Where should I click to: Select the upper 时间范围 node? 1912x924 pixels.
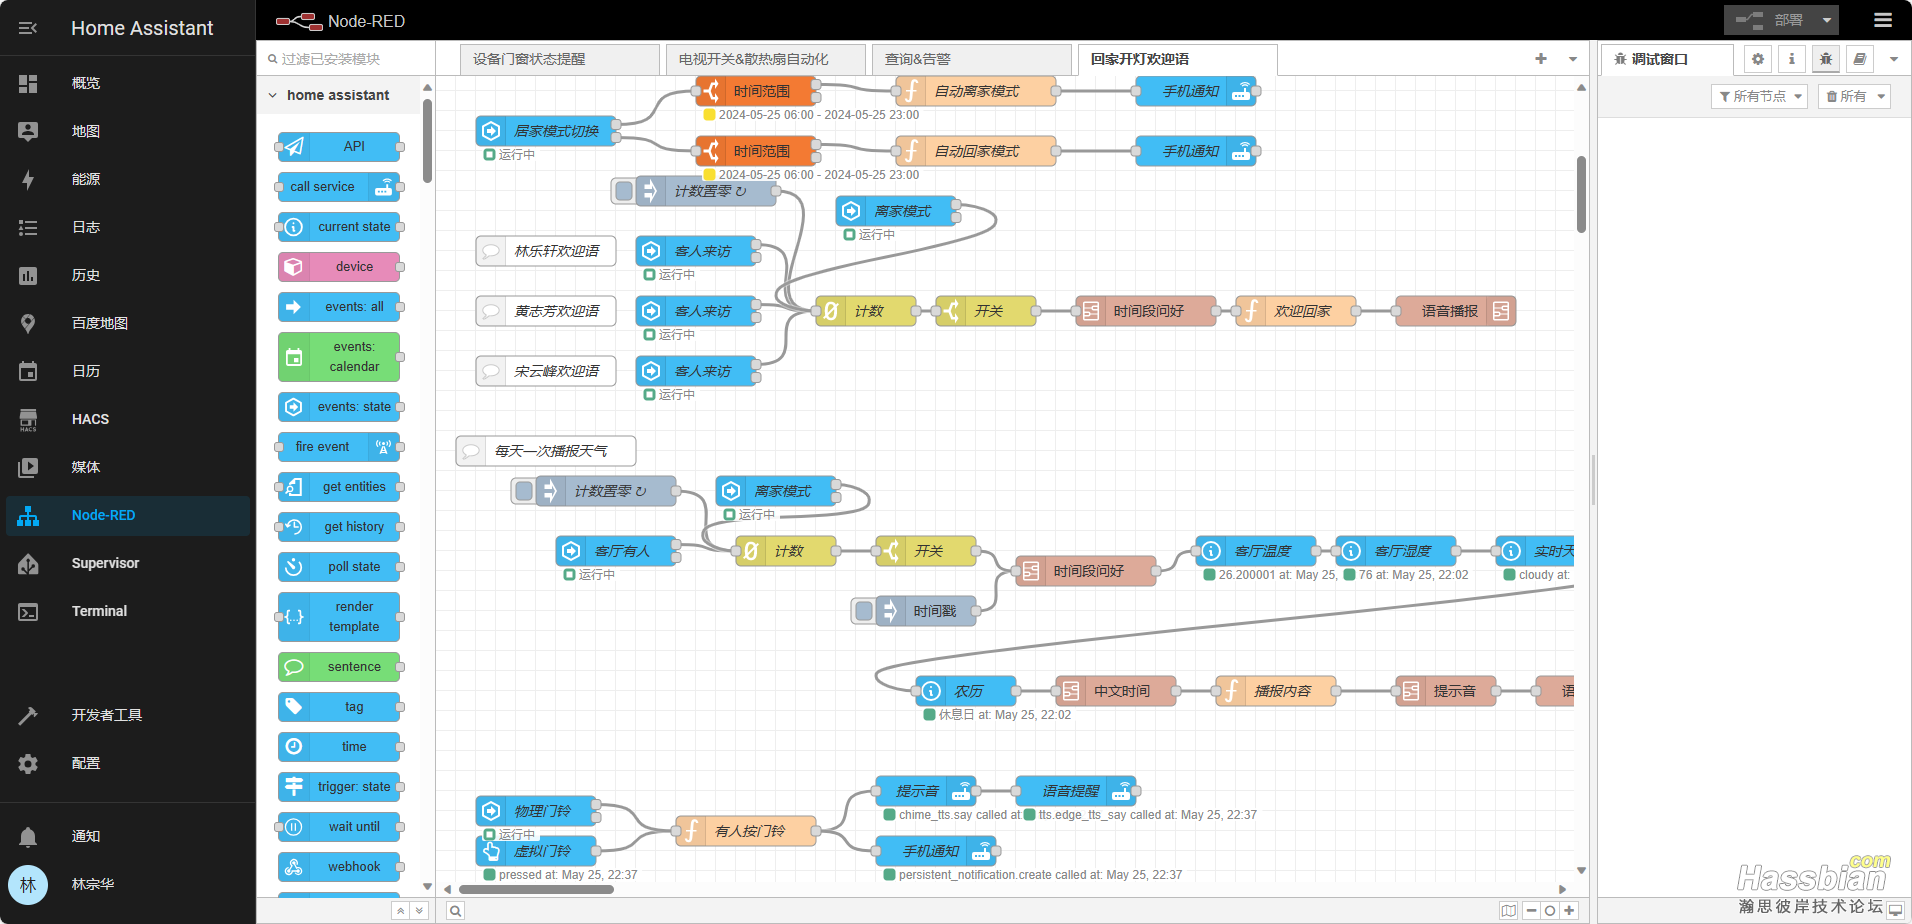pos(756,91)
